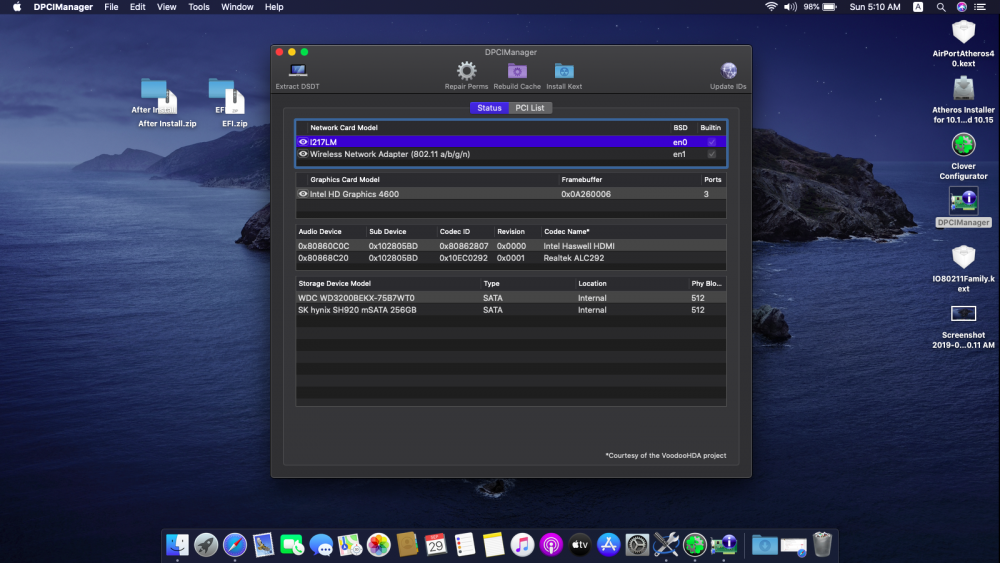The image size is (1000, 563).
Task: Select the Realtek ALC292 codec row
Action: [x=511, y=258]
